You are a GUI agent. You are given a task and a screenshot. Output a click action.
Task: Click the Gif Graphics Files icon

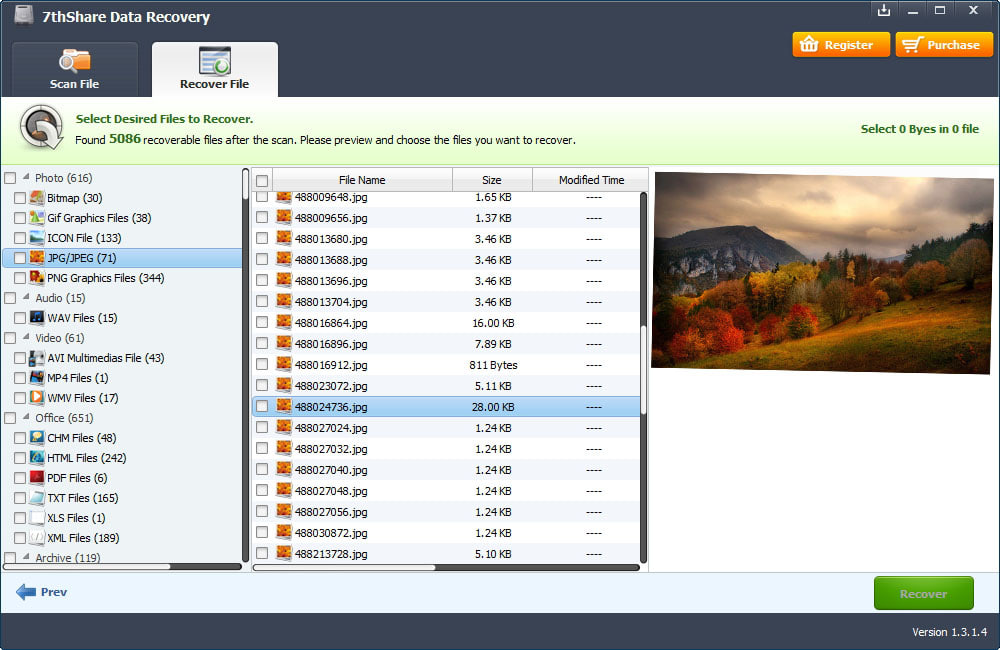(x=37, y=218)
